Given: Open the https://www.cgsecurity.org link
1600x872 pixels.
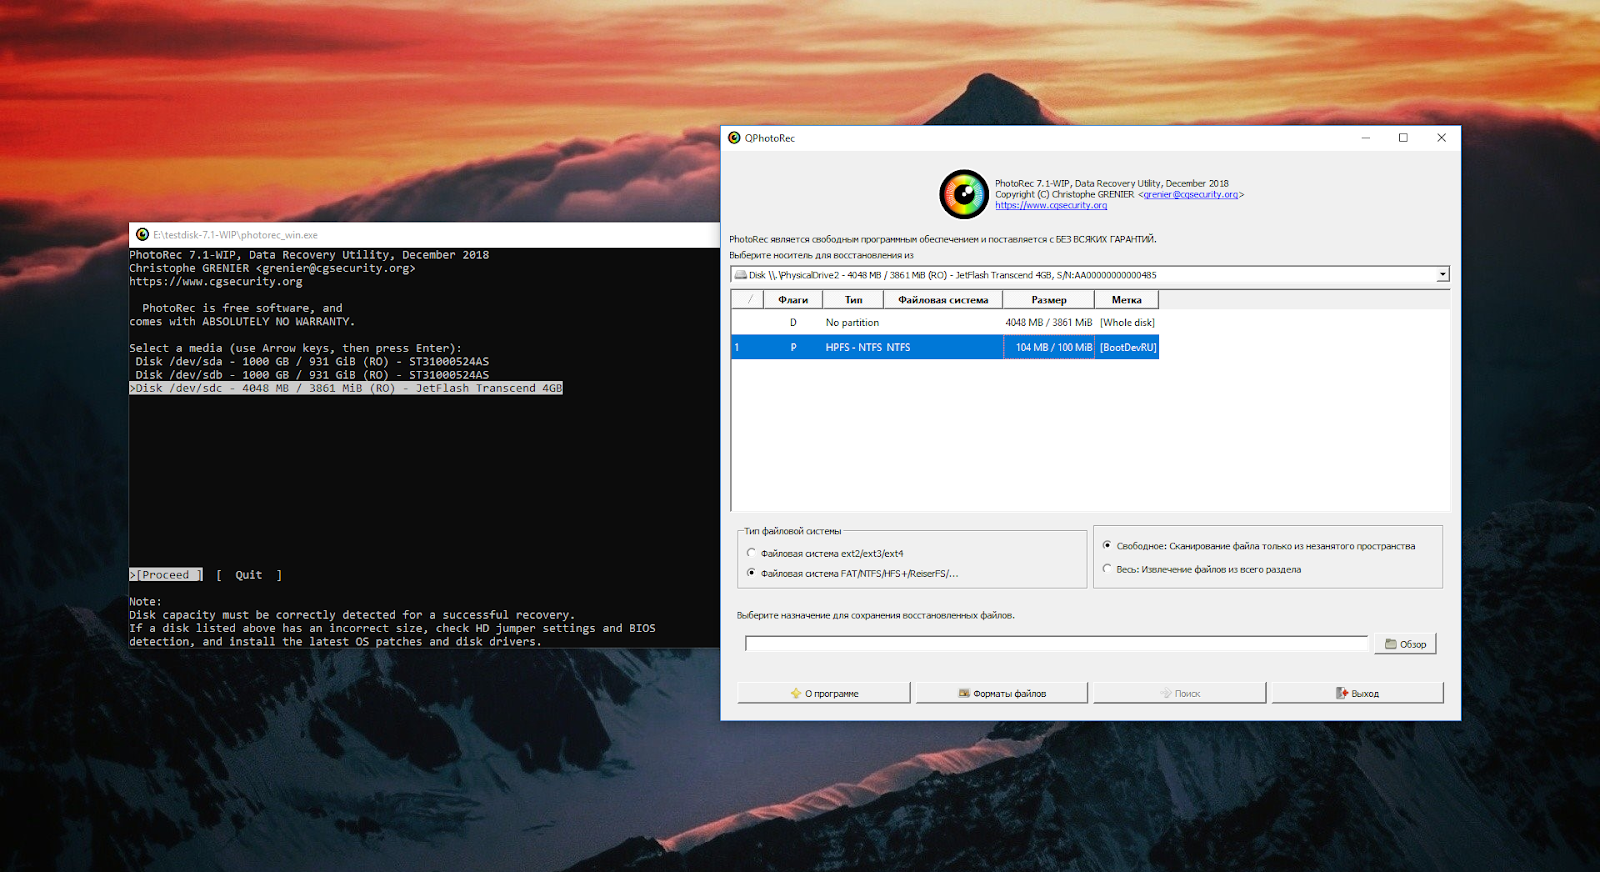Looking at the screenshot, I should pyautogui.click(x=1051, y=206).
